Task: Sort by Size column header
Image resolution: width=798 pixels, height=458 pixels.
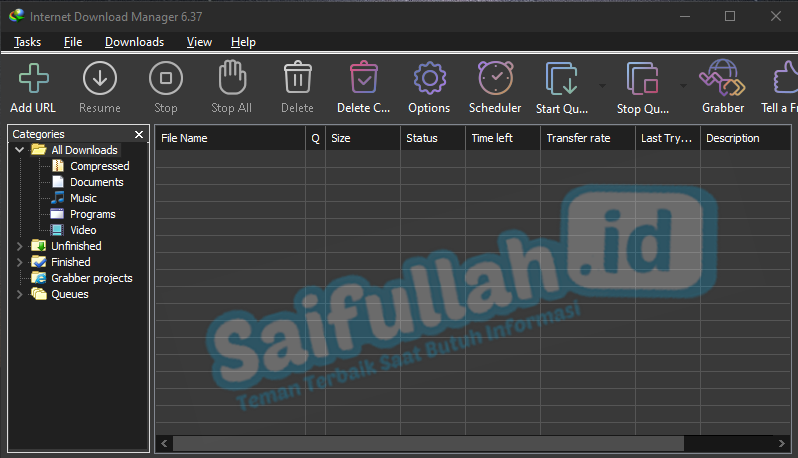Action: 363,138
